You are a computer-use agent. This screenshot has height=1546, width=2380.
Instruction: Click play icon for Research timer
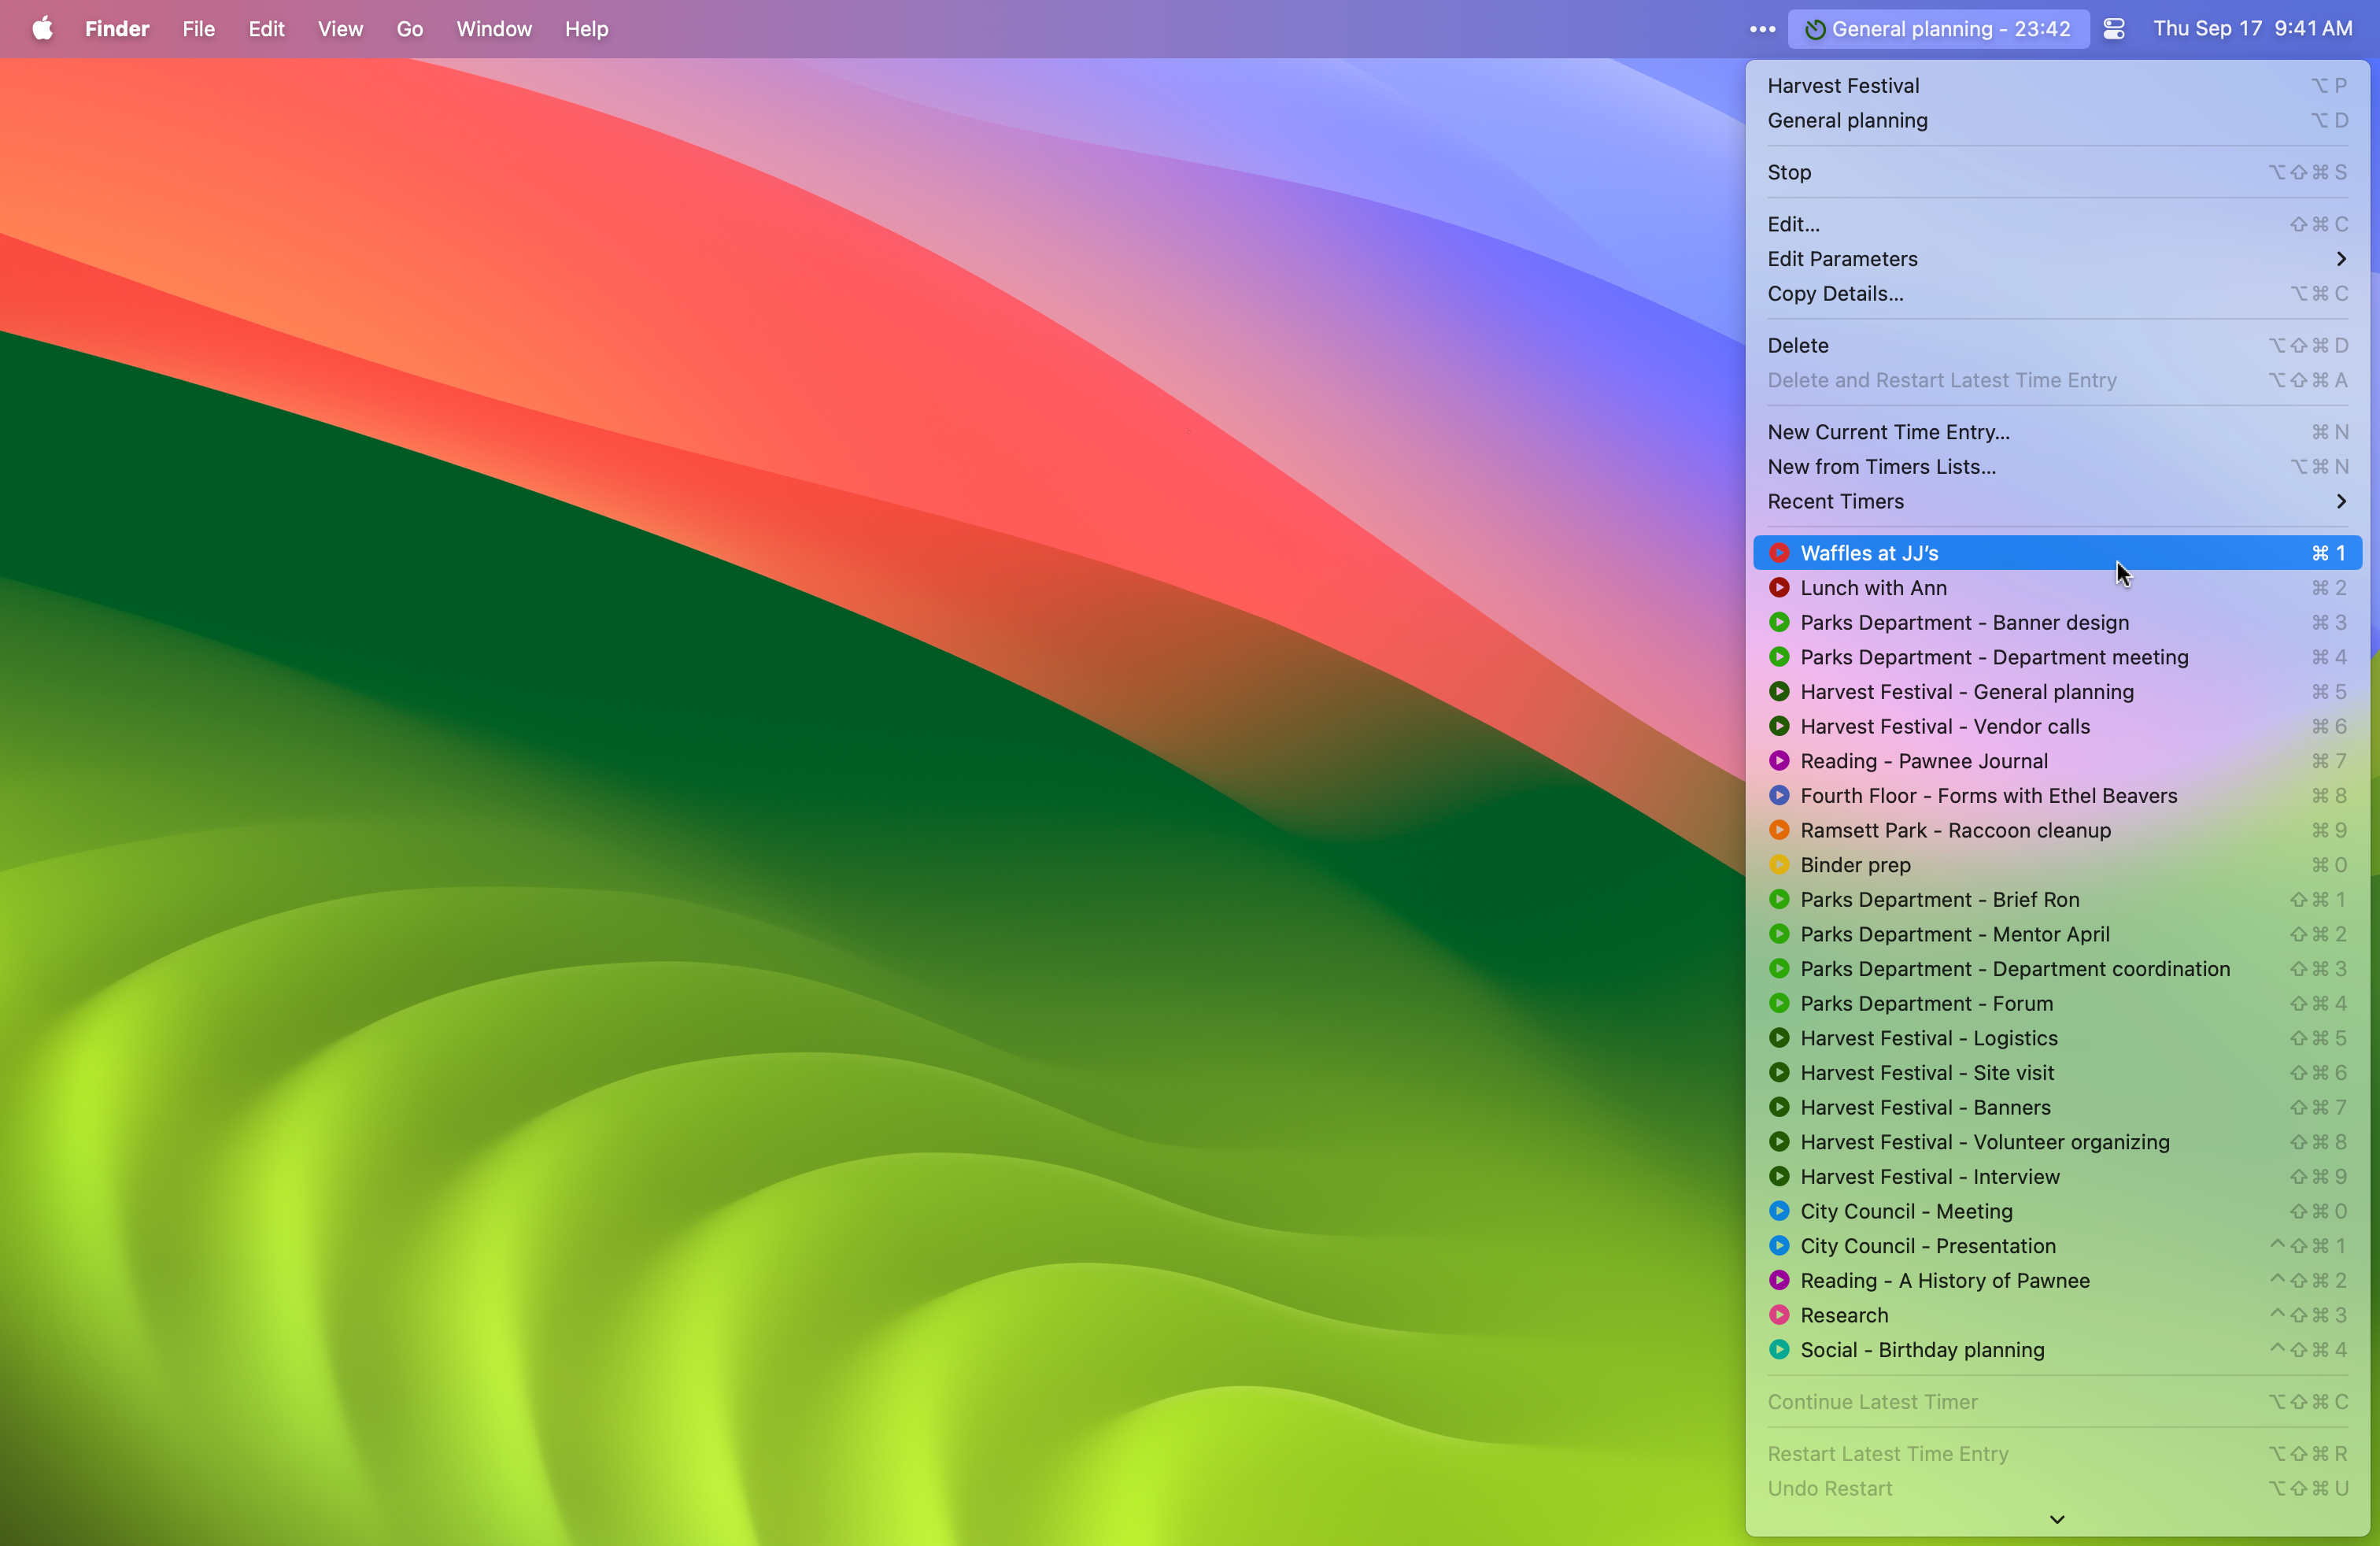tap(1778, 1315)
